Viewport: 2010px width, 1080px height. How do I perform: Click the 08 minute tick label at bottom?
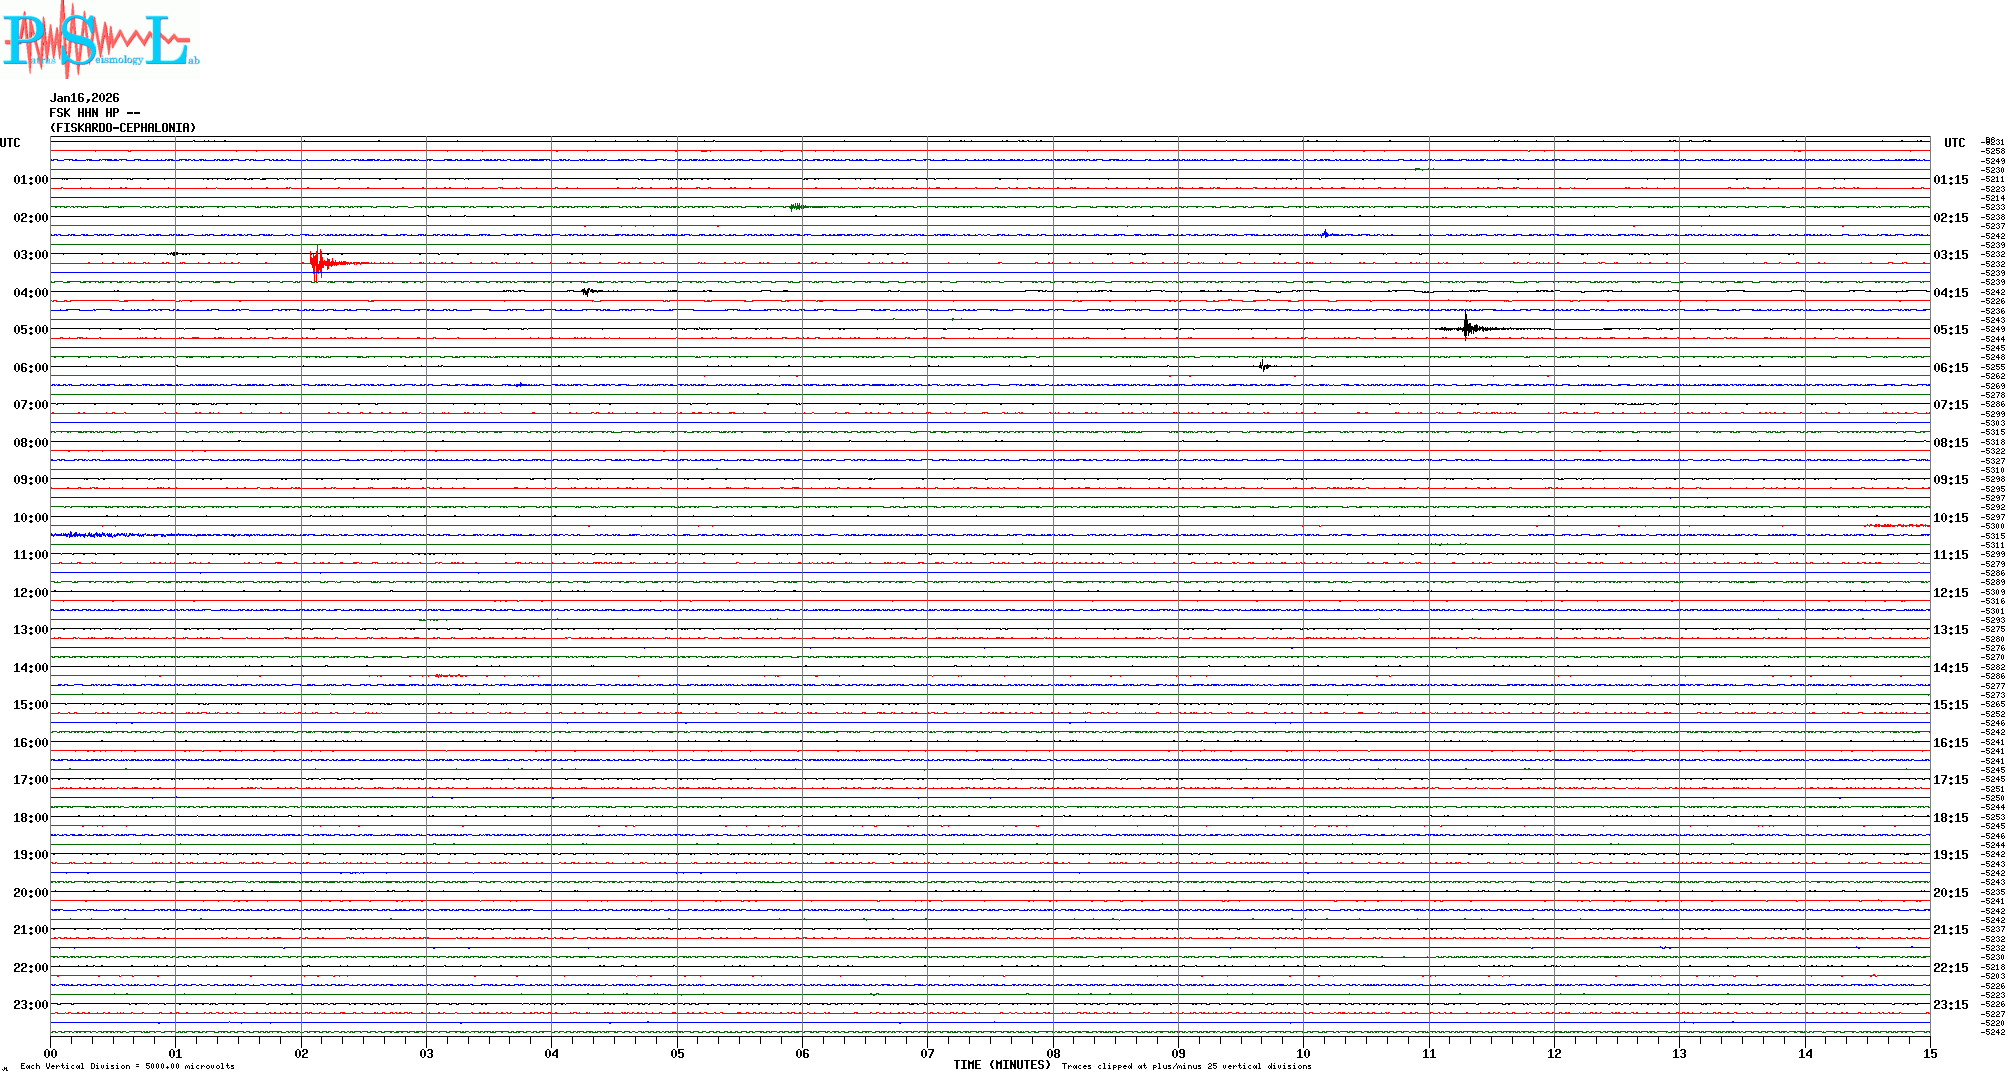tap(1053, 1053)
